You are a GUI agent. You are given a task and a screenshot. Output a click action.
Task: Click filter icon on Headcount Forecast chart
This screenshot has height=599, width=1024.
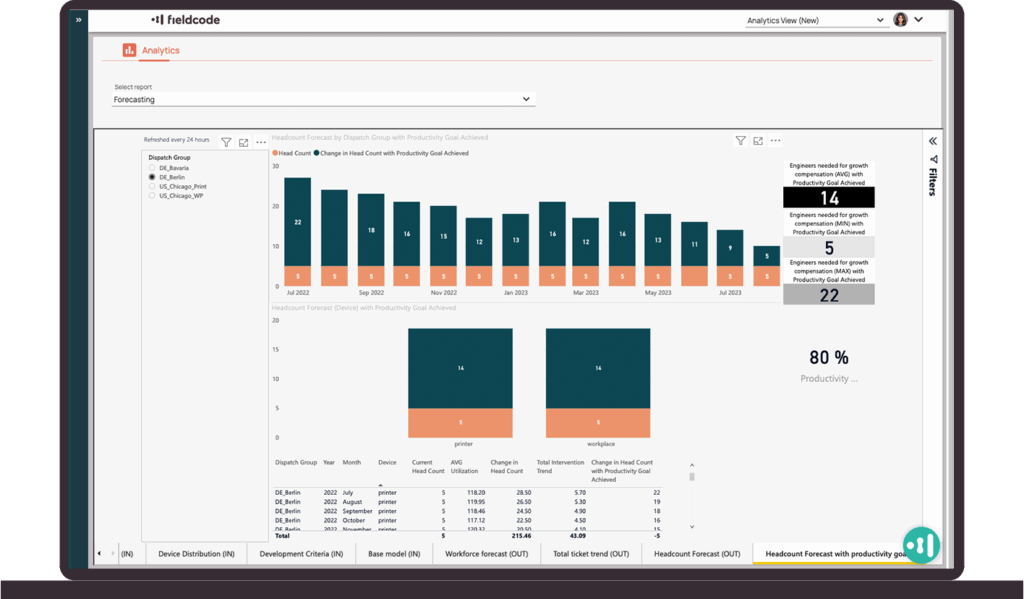point(740,141)
